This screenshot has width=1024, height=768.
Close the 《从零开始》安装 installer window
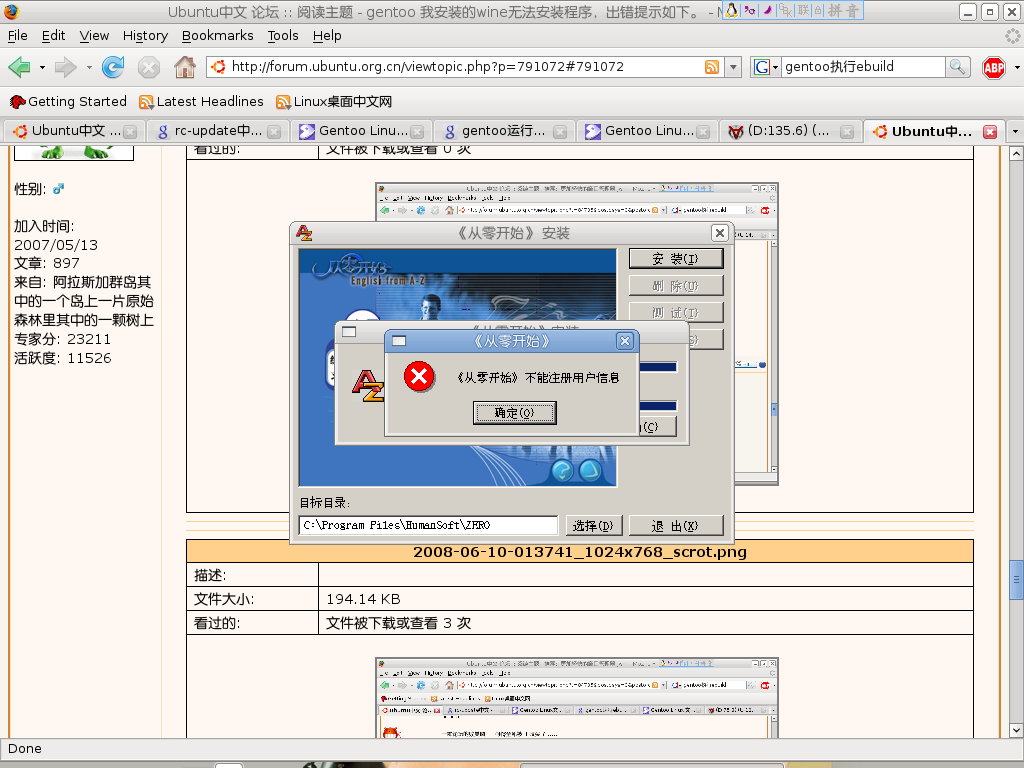[x=719, y=233]
